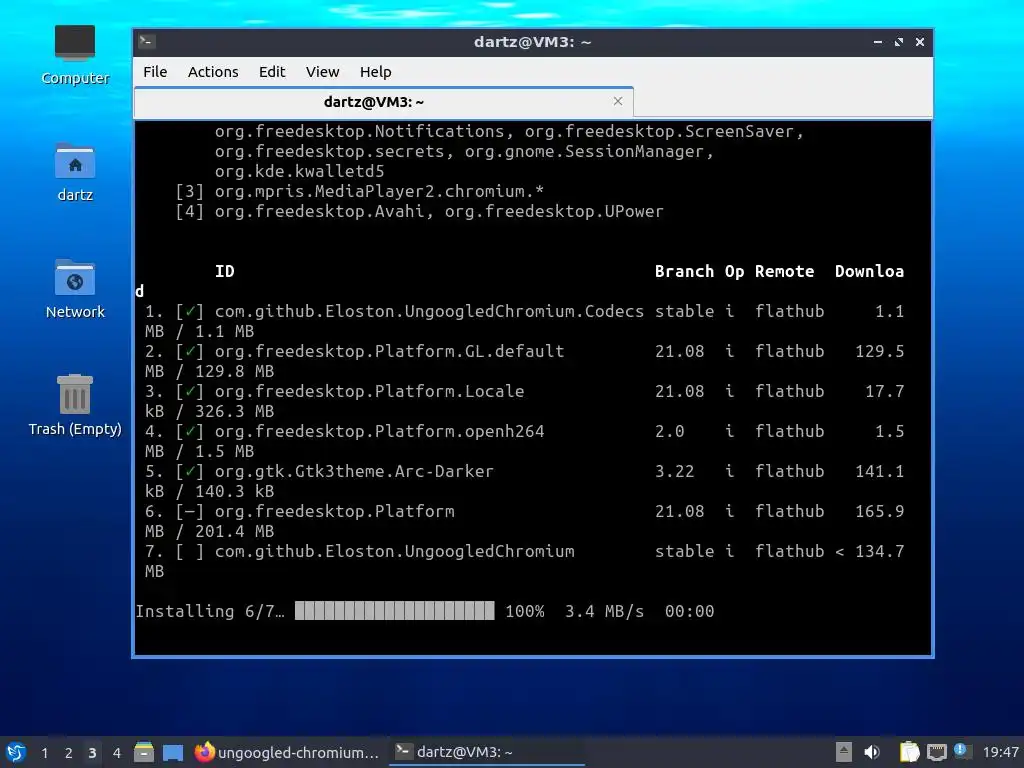Maximize the terminal window
This screenshot has width=1024, height=768.
click(x=899, y=42)
